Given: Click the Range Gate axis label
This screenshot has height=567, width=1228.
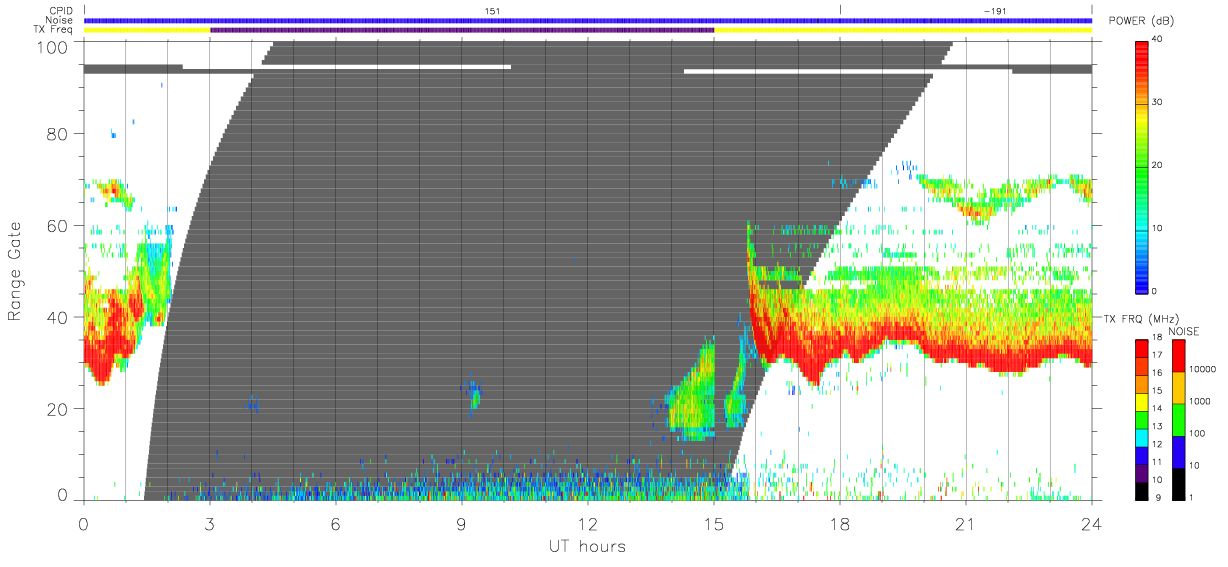Looking at the screenshot, I should point(15,270).
